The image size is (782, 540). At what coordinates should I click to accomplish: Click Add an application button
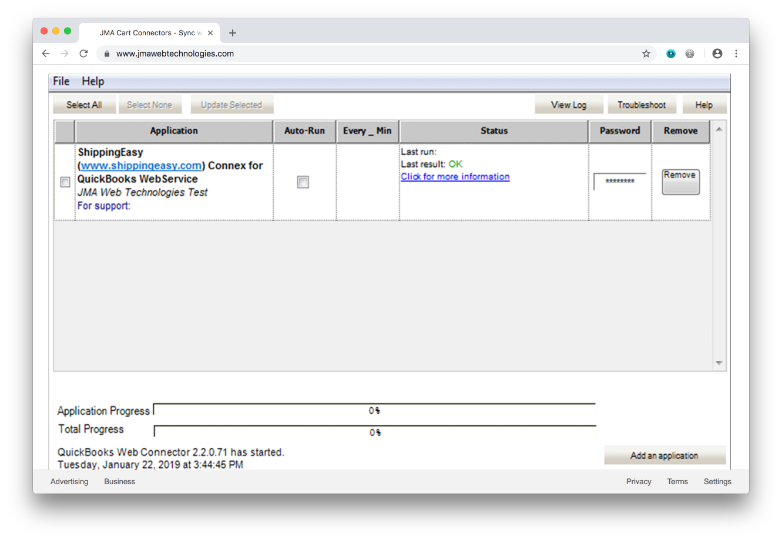pyautogui.click(x=664, y=456)
